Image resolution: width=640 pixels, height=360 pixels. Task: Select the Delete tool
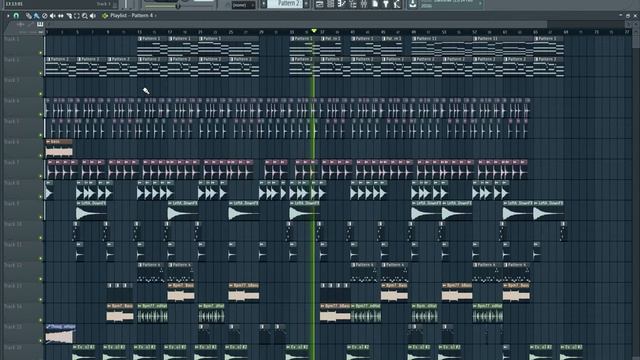click(x=44, y=16)
